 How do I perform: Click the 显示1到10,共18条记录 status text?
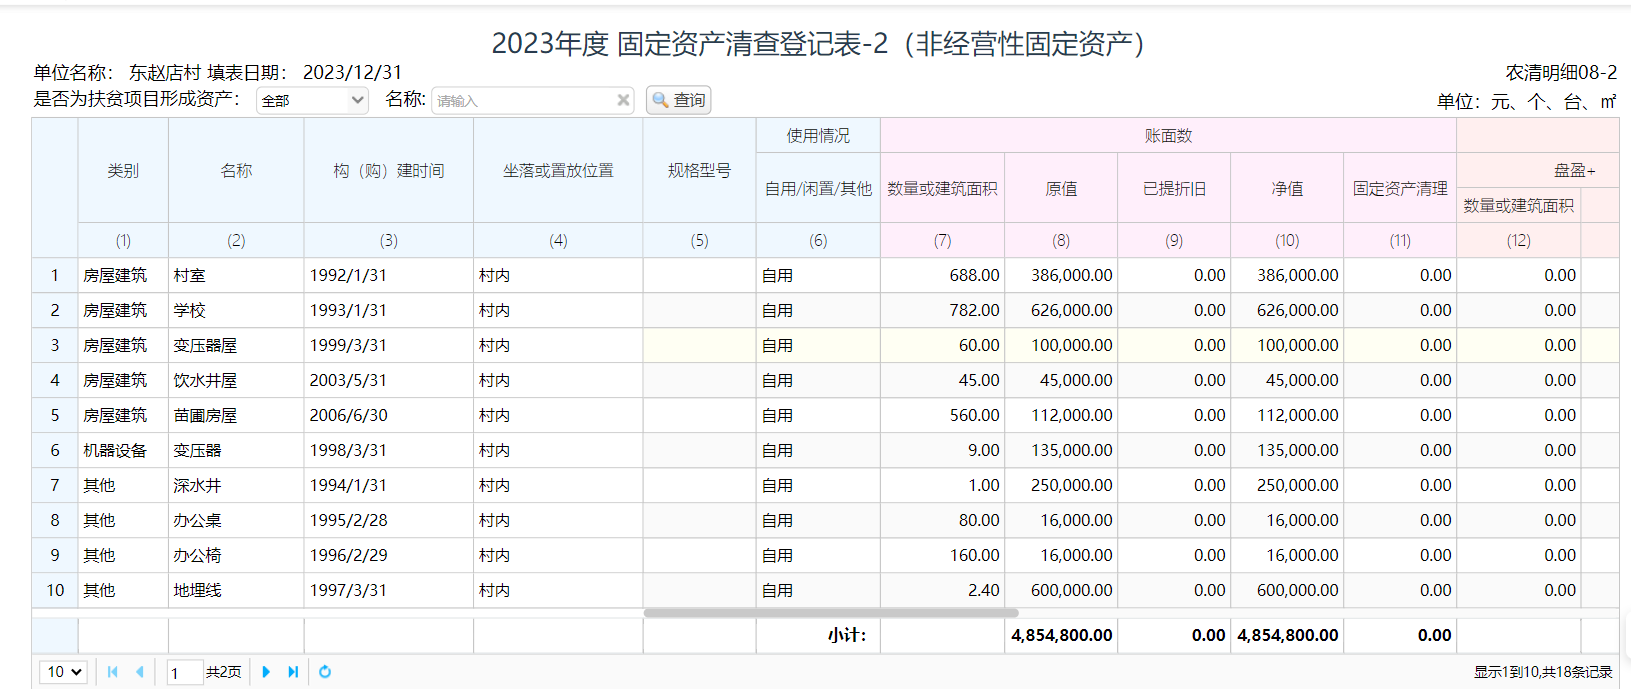1543,672
